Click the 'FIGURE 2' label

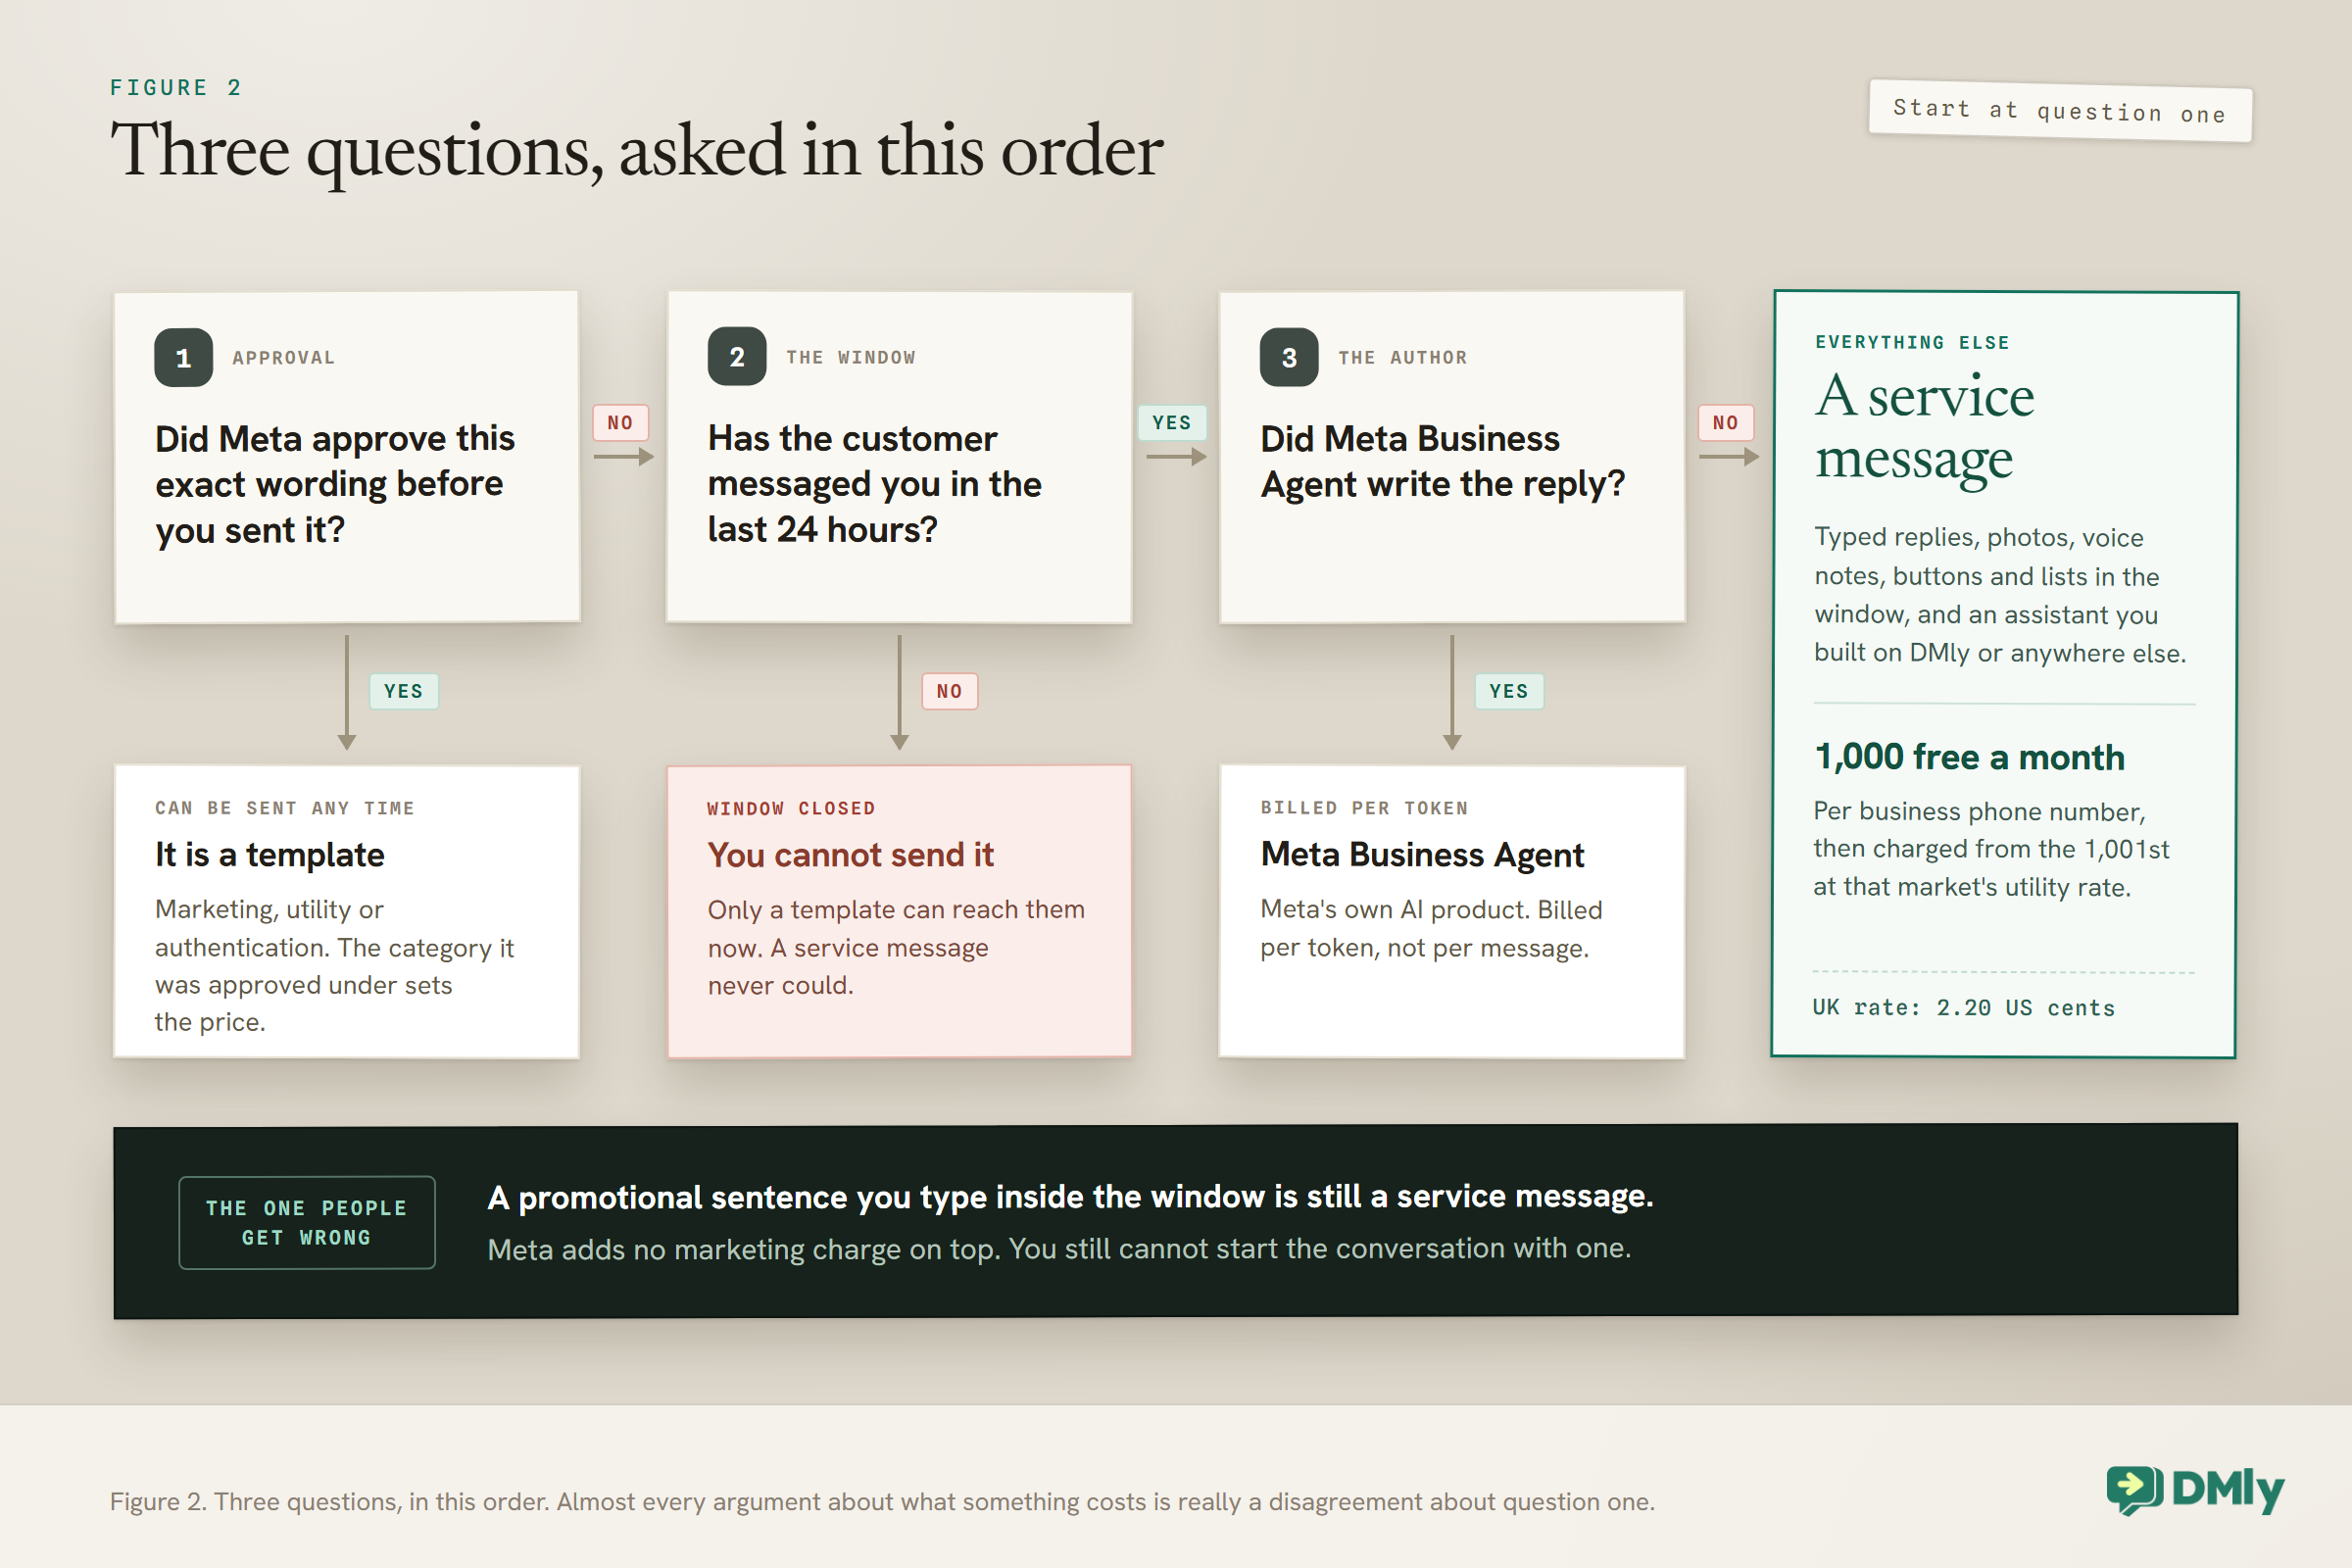click(x=176, y=88)
